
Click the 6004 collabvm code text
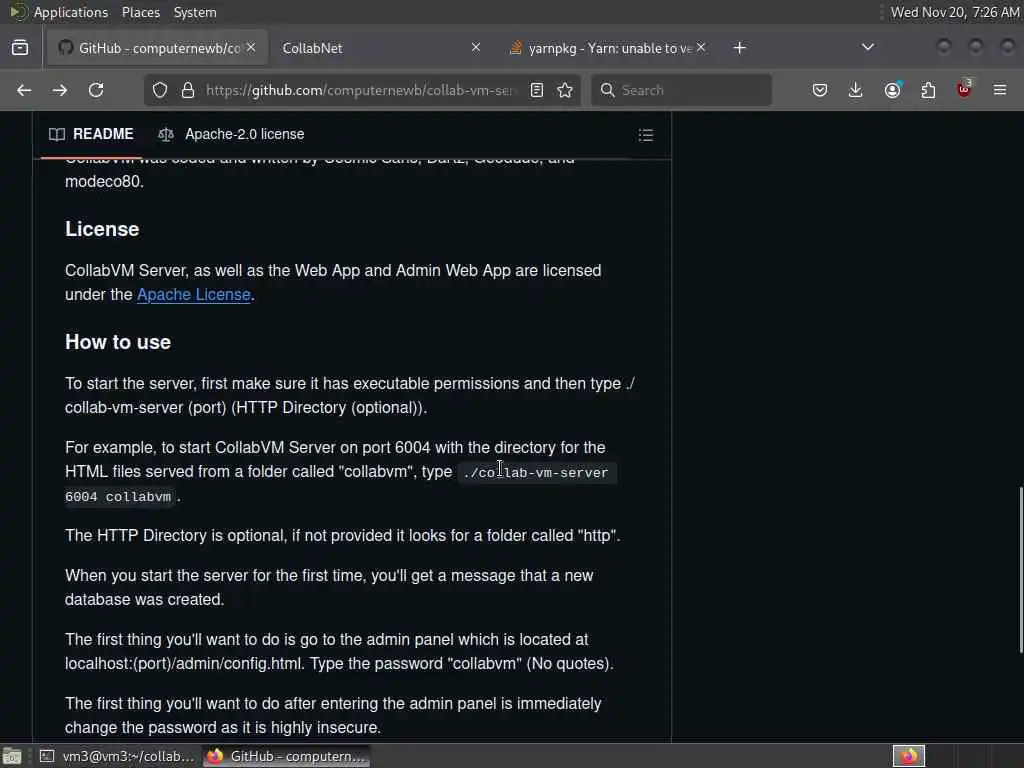118,497
